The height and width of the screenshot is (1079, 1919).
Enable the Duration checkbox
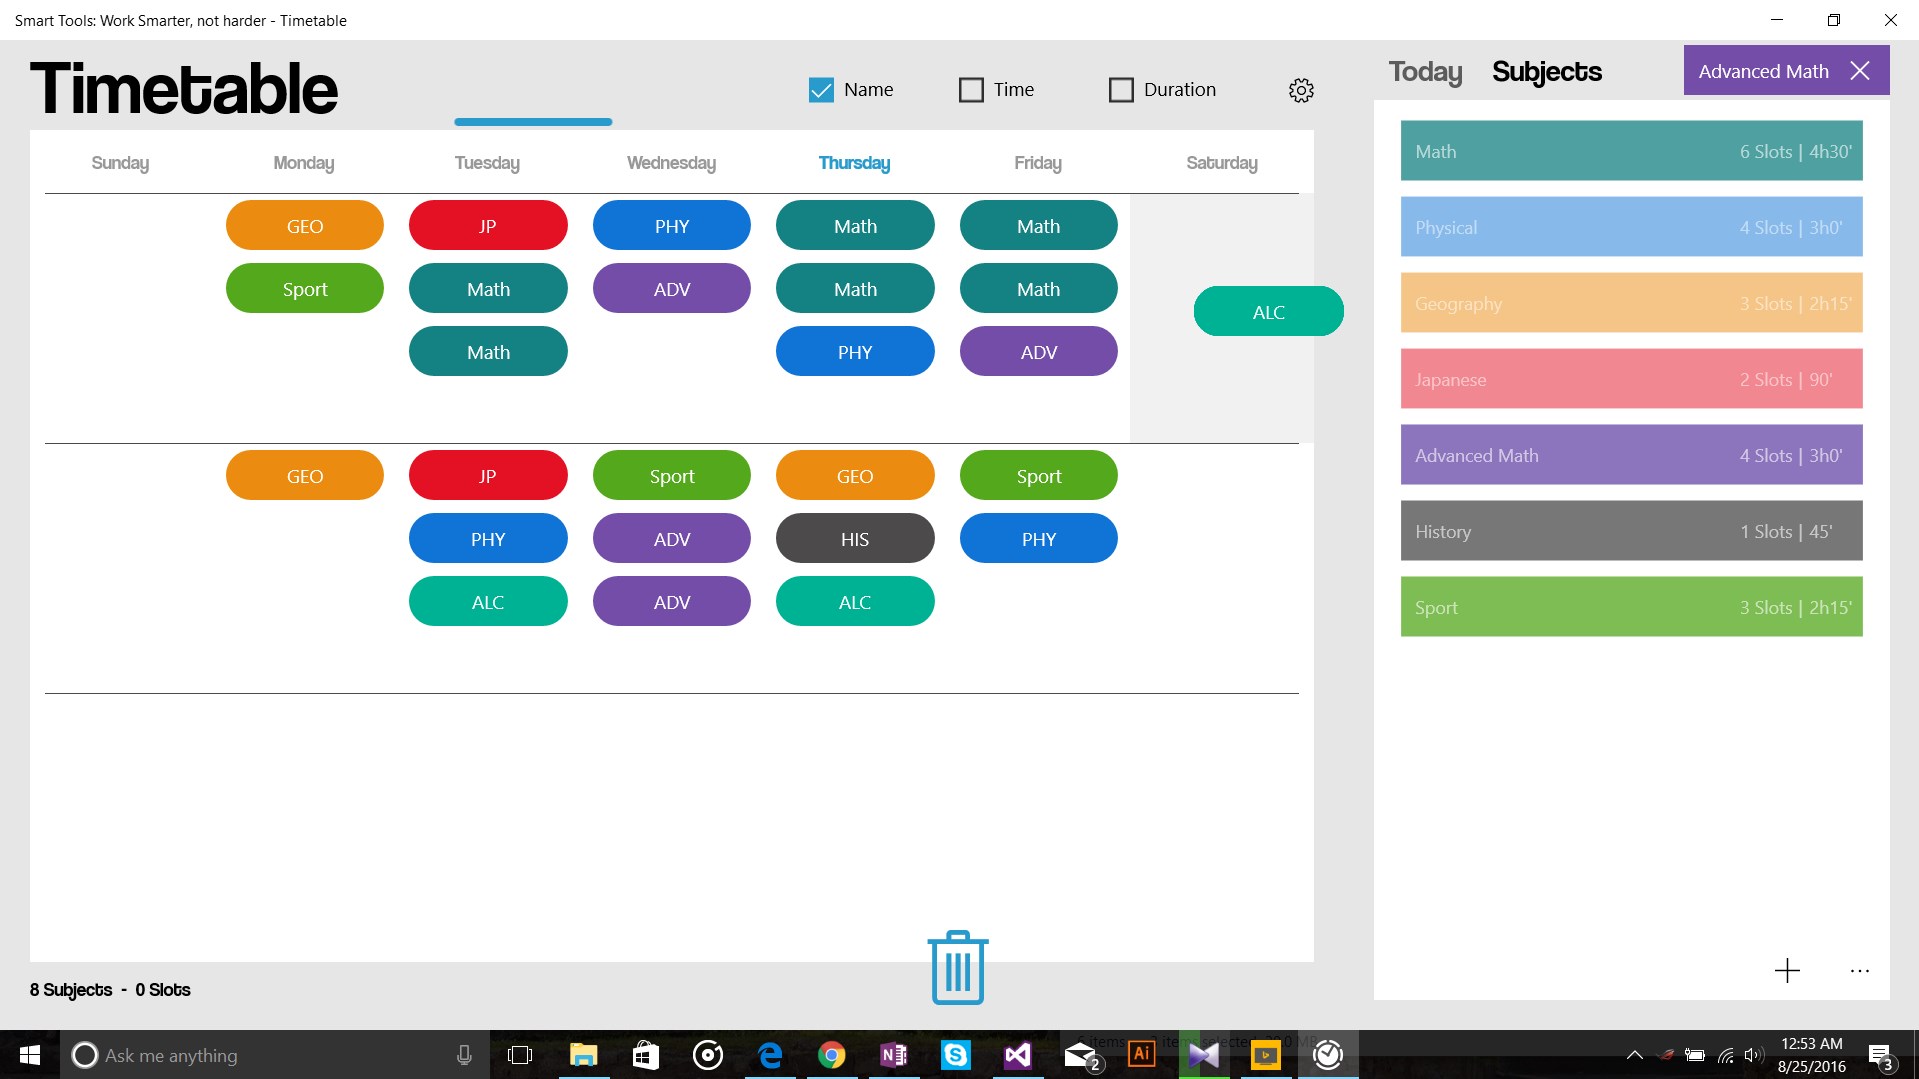click(x=1121, y=89)
